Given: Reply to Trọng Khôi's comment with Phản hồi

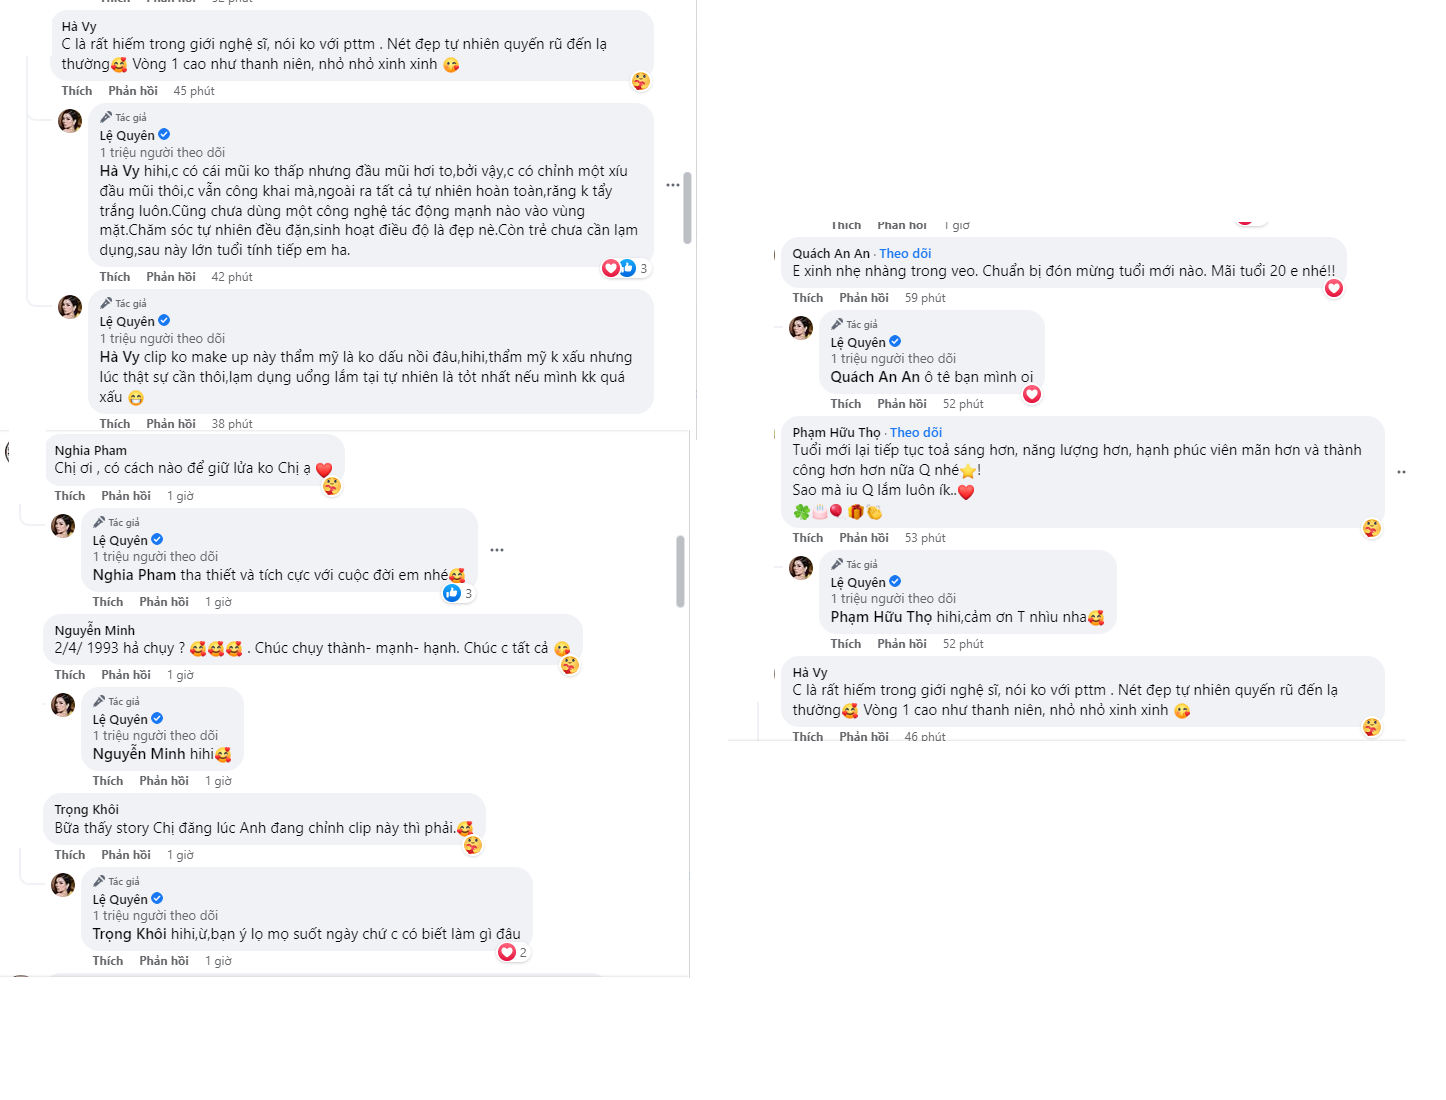Looking at the screenshot, I should coord(126,855).
